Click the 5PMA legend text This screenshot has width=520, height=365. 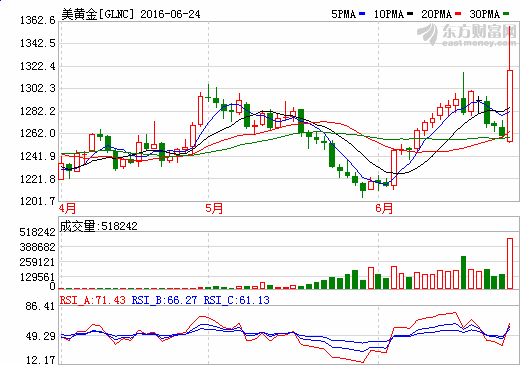tap(344, 14)
